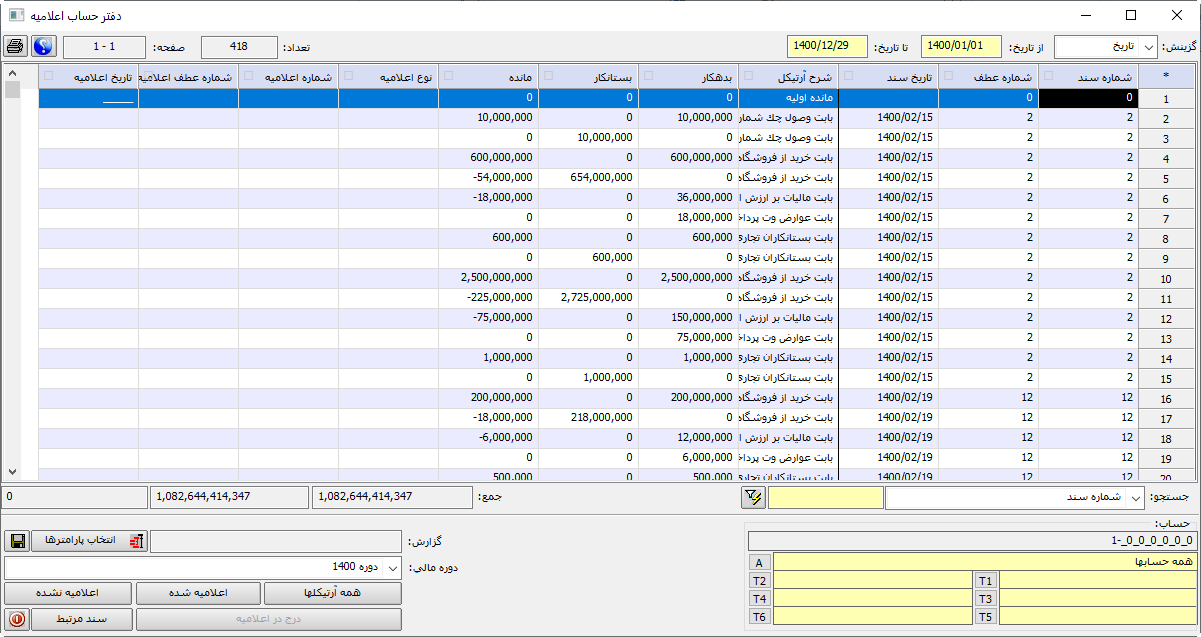The height and width of the screenshot is (637, 1201).
Task: Open the دوره مالی dropdown
Action: point(392,567)
